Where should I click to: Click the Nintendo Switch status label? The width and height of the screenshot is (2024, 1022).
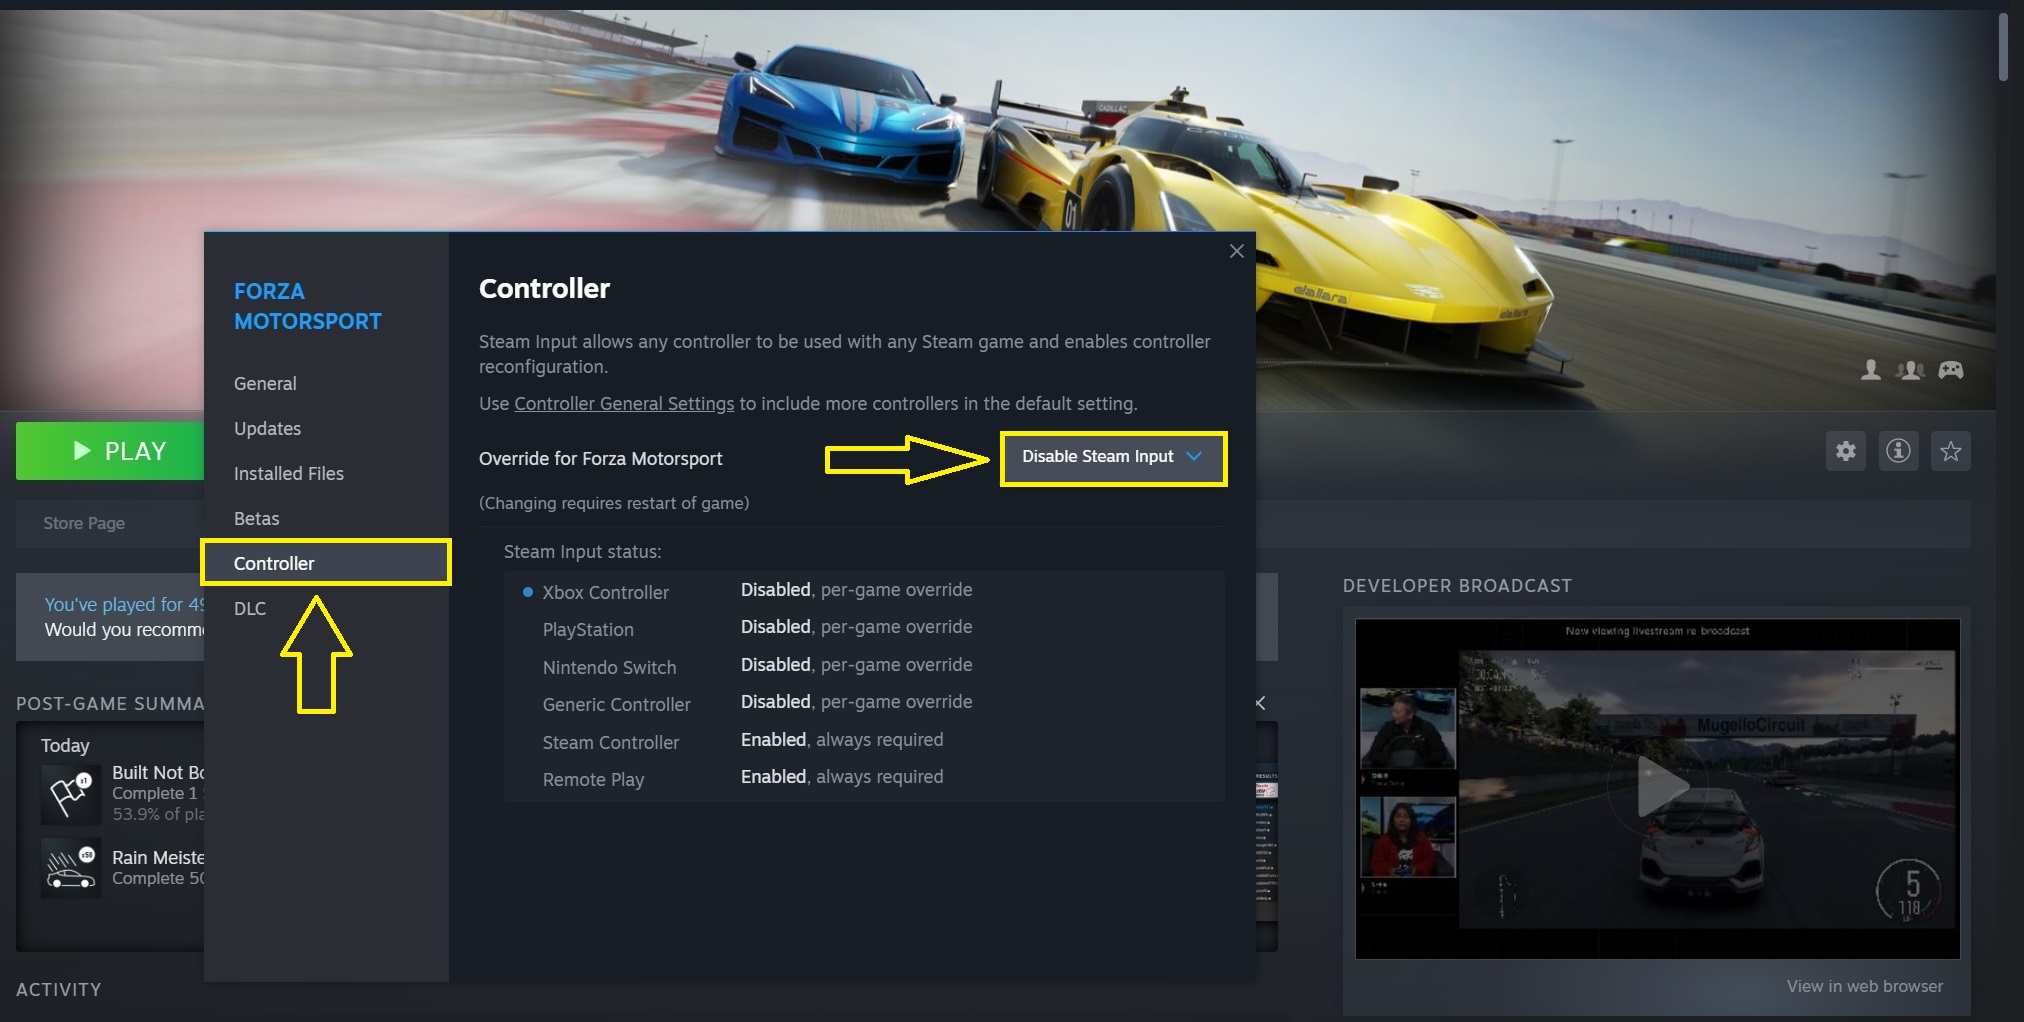pos(609,668)
